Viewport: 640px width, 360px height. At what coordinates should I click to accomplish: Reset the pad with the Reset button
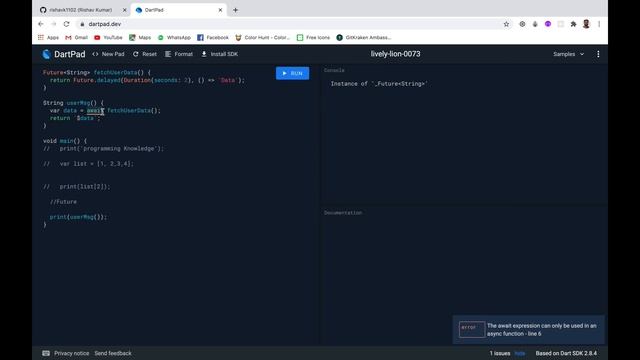[x=144, y=54]
